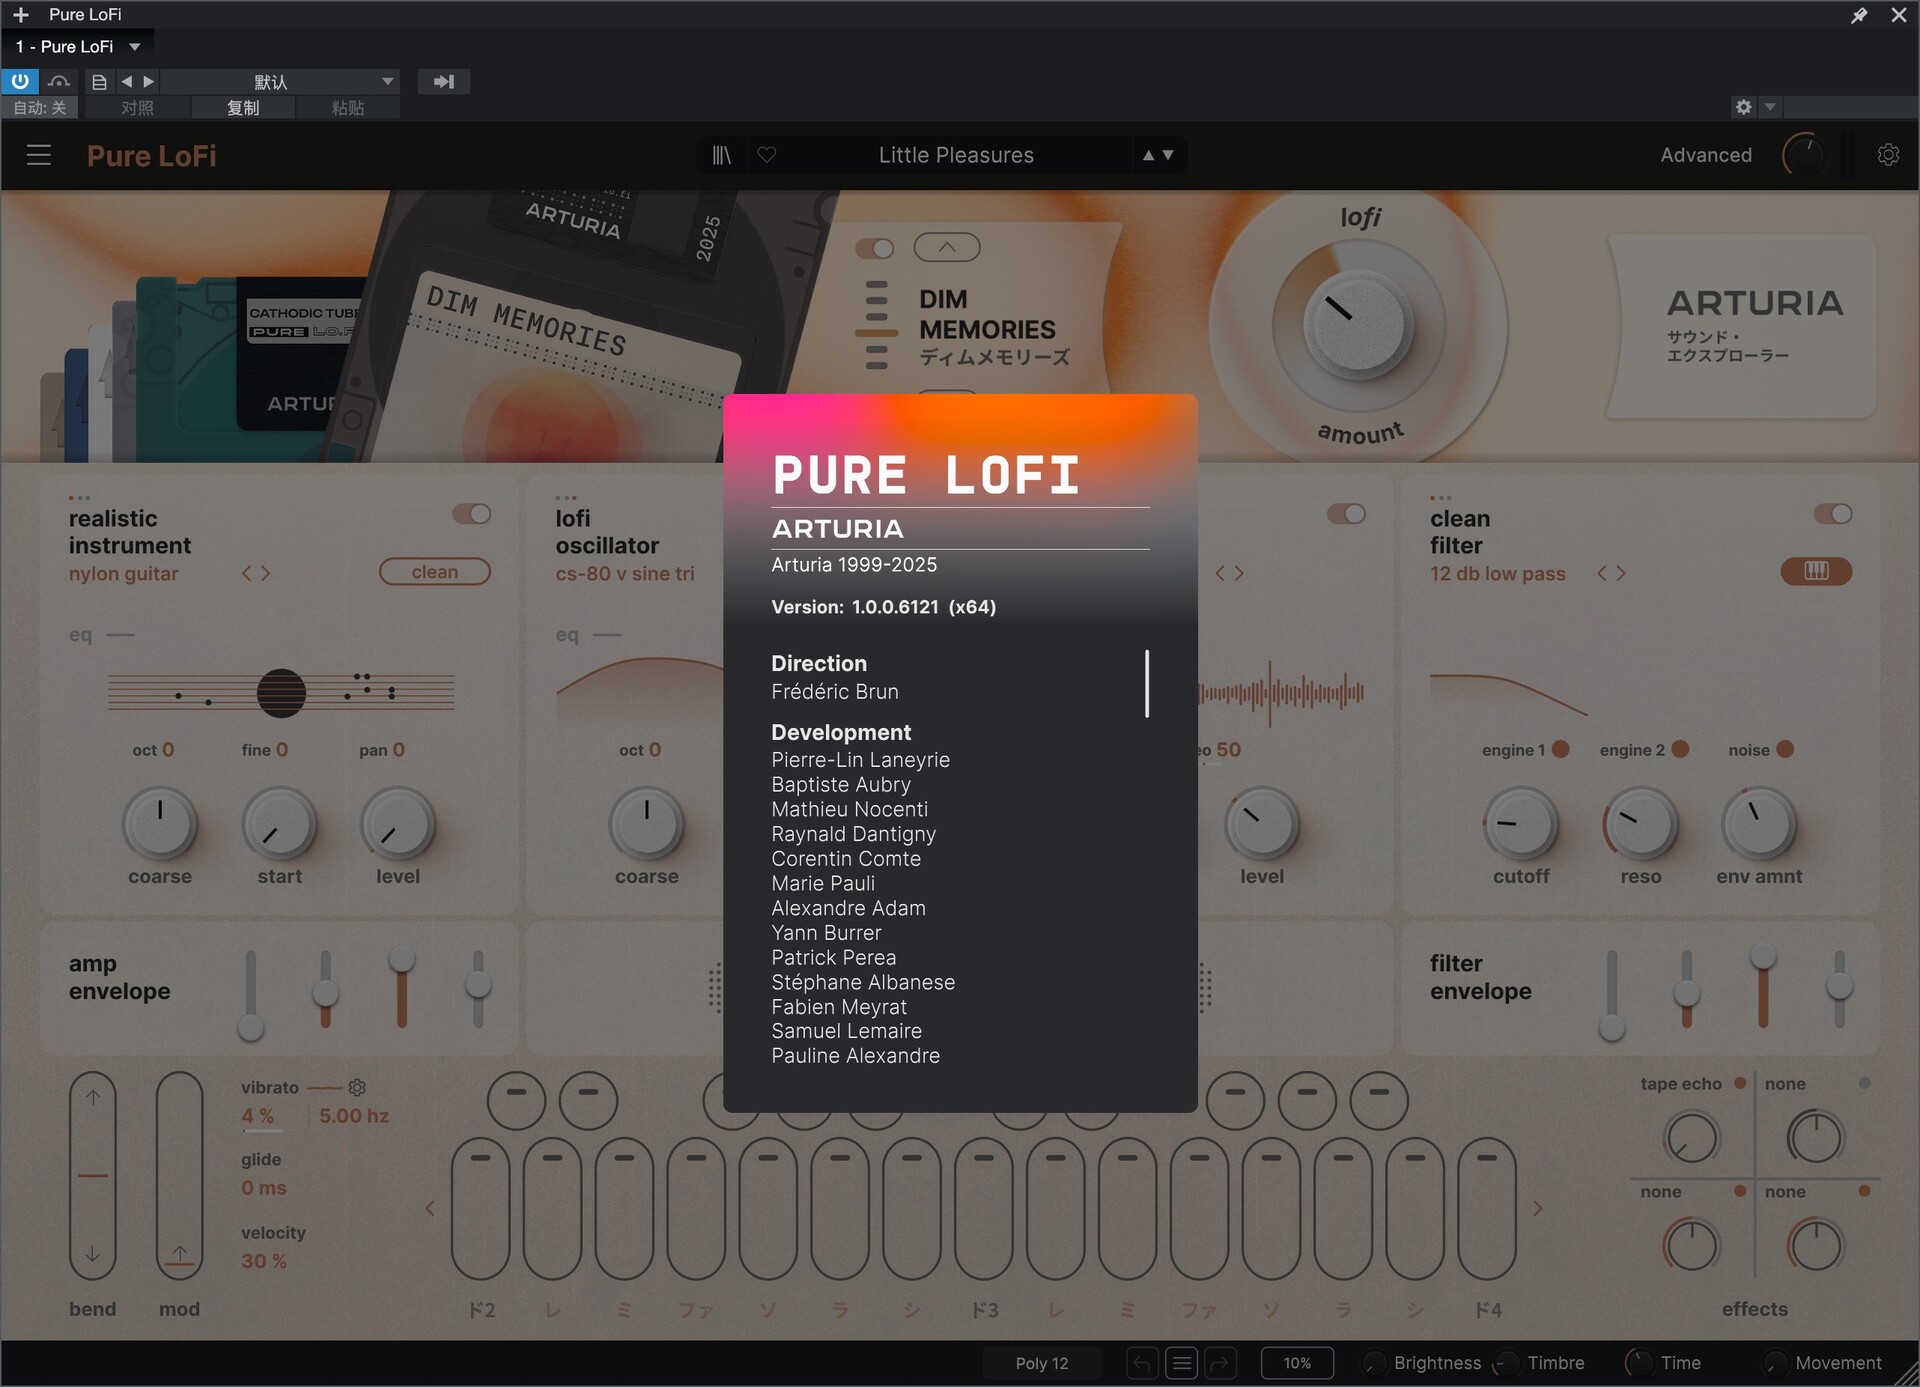Viewport: 1920px width, 1387px height.
Task: Open clean filter three-dot menu
Action: click(x=1441, y=498)
